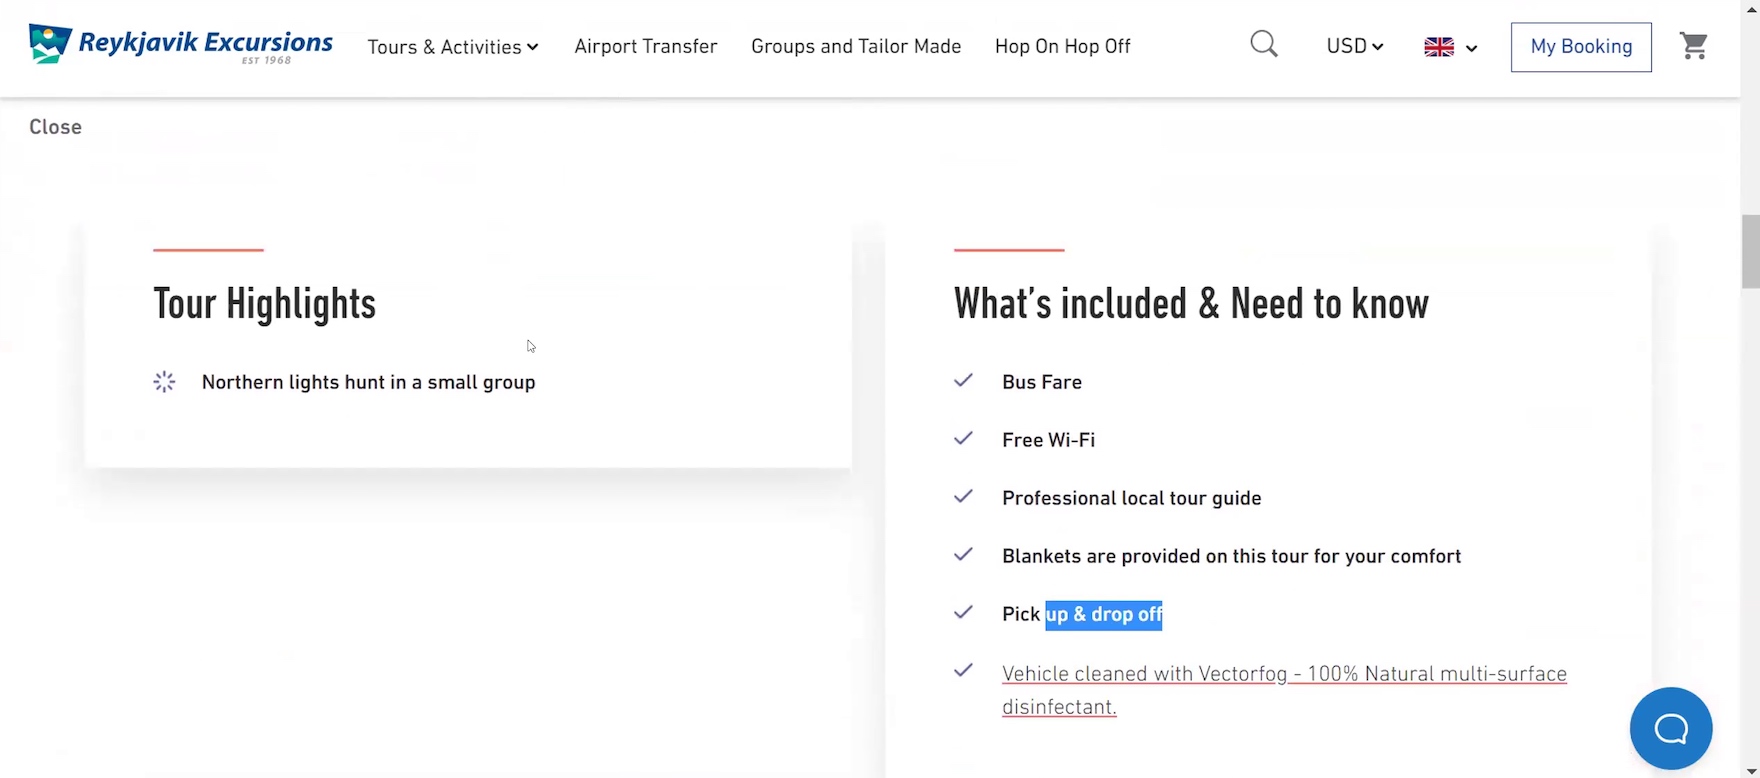Open the search magnifier icon
The height and width of the screenshot is (778, 1760).
(x=1264, y=45)
